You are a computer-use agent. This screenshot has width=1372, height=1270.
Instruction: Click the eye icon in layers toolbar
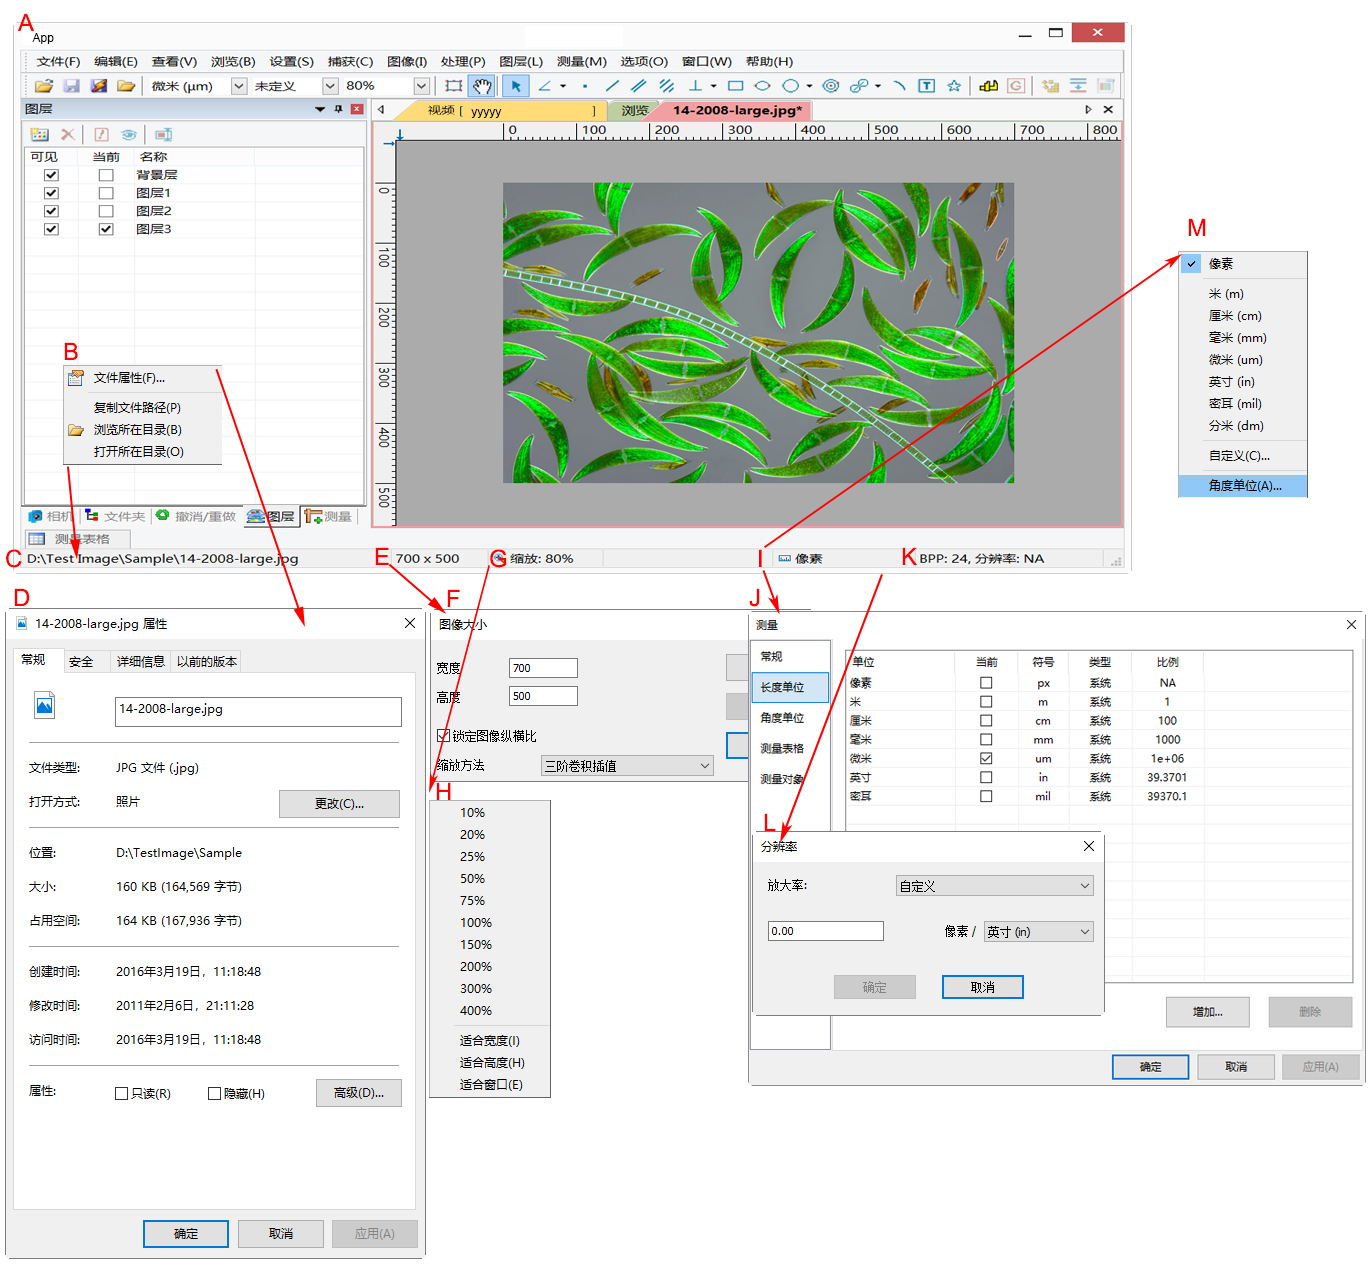click(x=129, y=134)
